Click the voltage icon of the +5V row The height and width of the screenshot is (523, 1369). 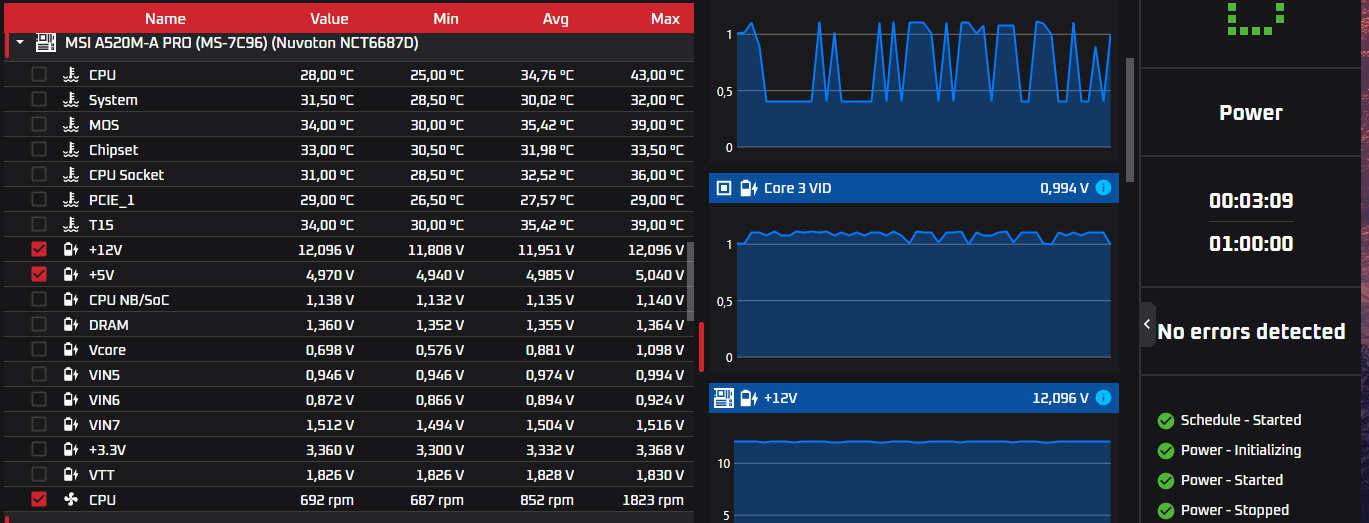click(x=71, y=274)
